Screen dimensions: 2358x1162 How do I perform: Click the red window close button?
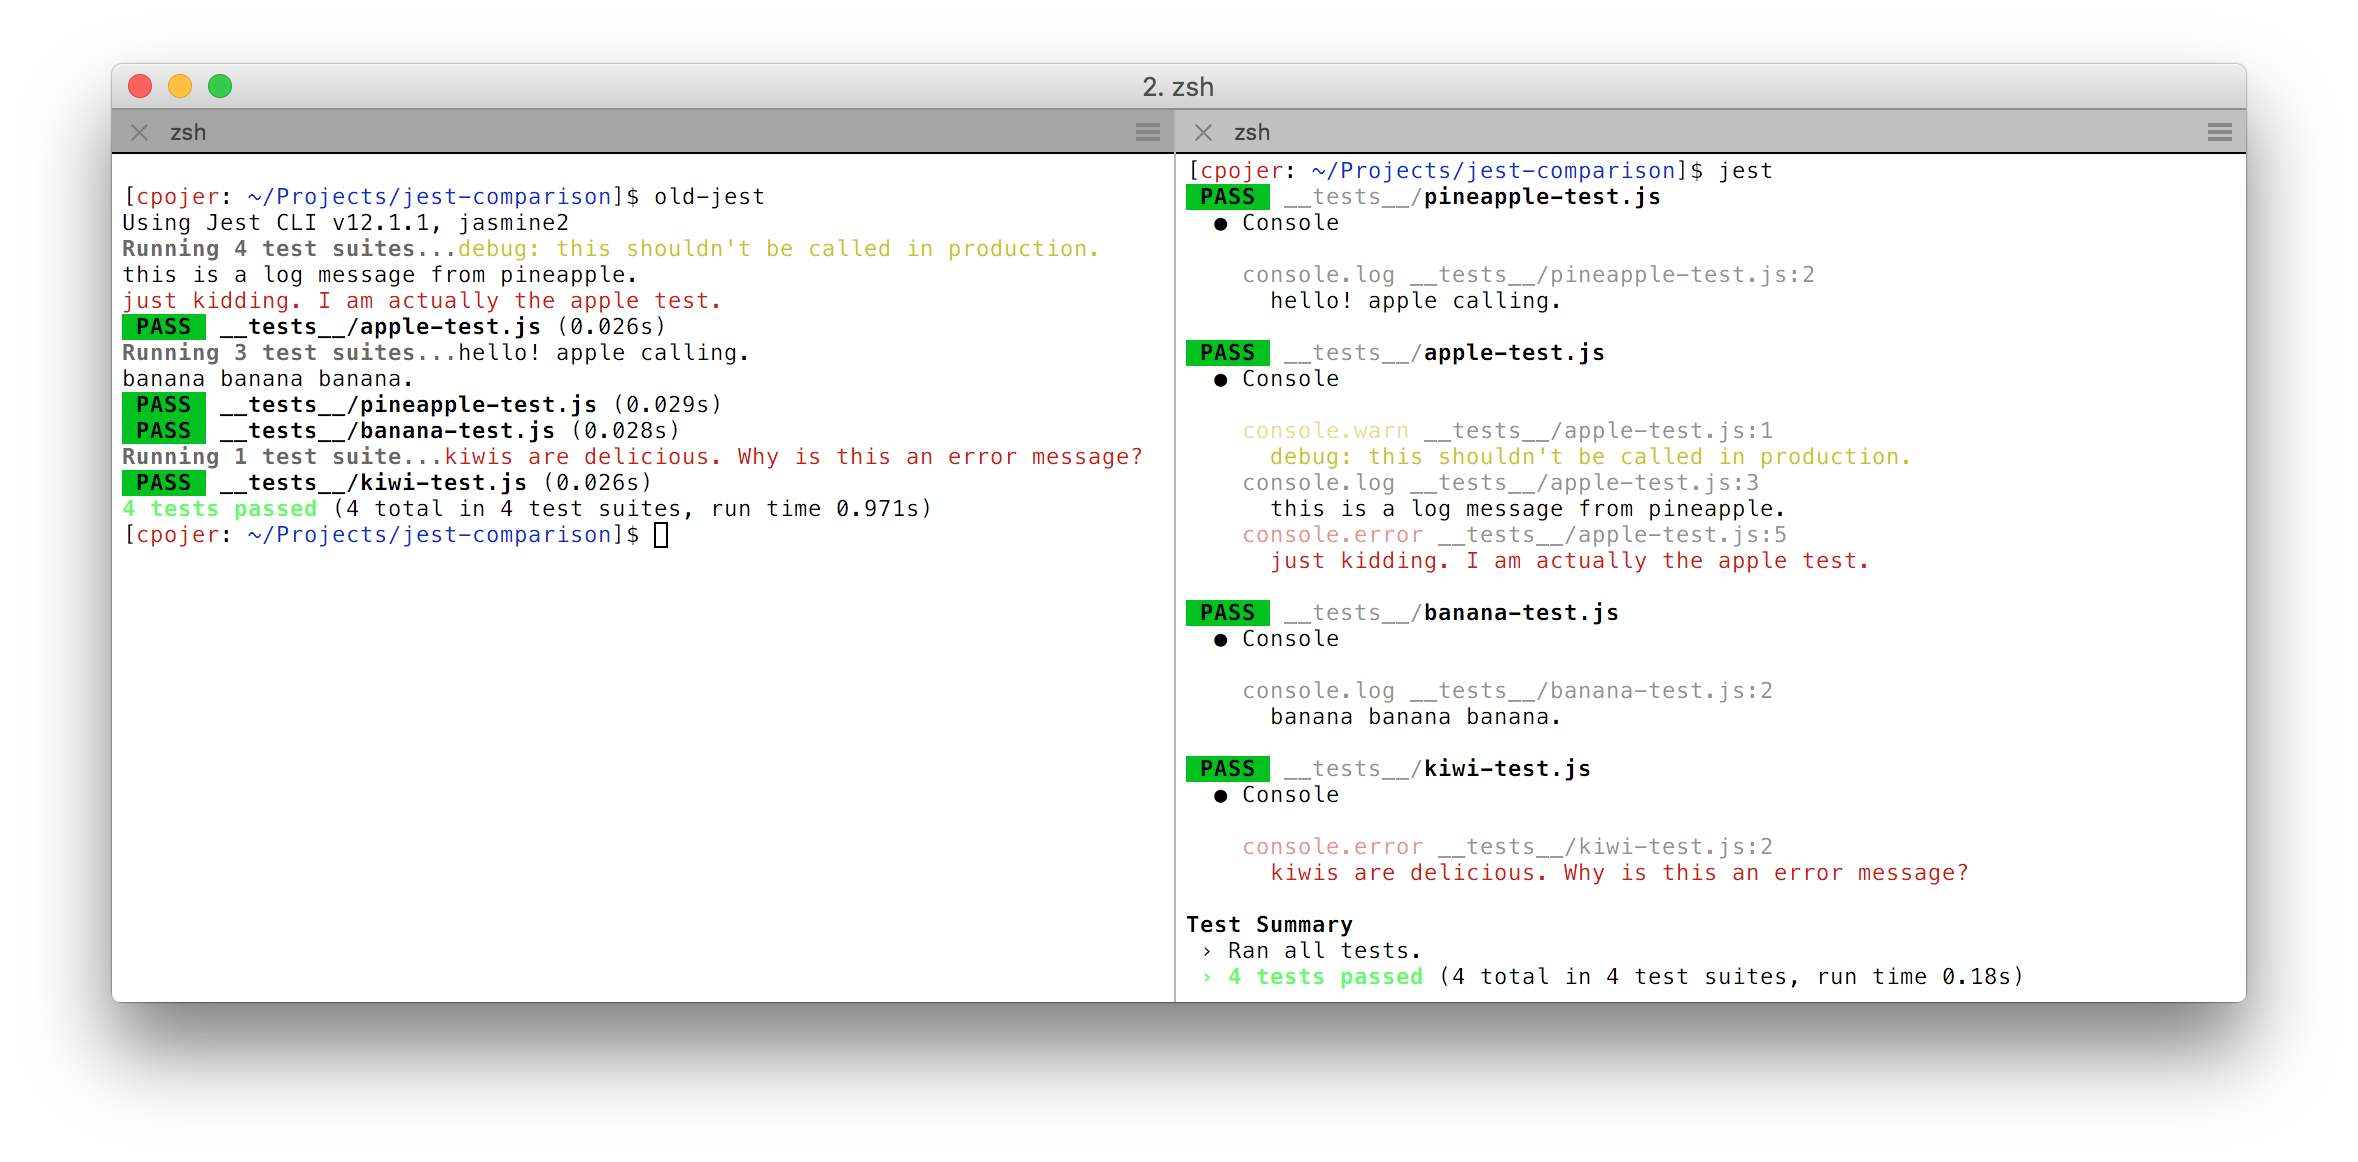[x=140, y=87]
